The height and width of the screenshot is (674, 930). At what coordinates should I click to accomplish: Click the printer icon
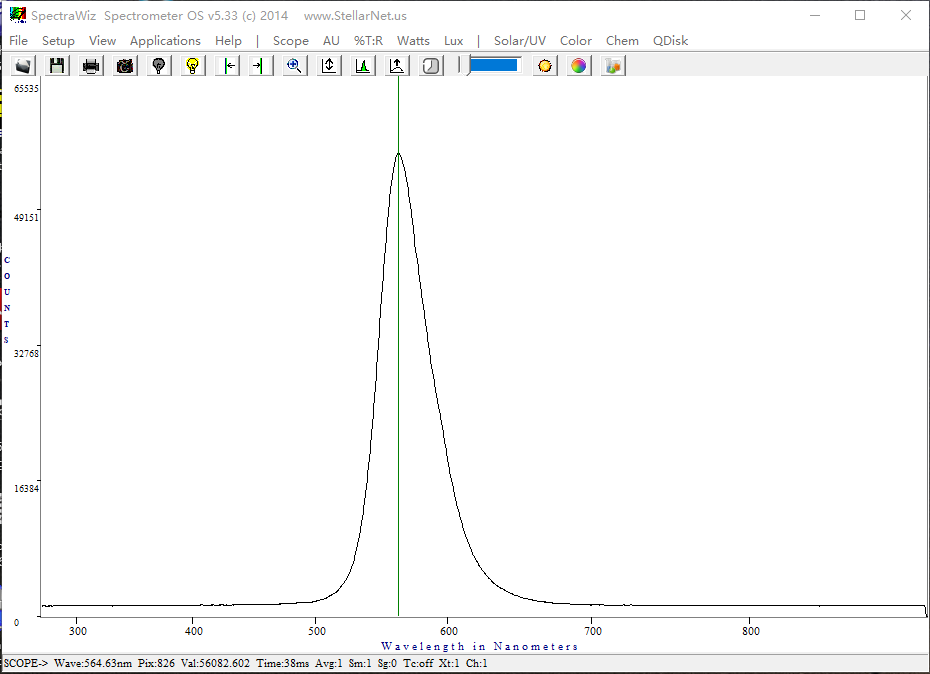coord(91,66)
